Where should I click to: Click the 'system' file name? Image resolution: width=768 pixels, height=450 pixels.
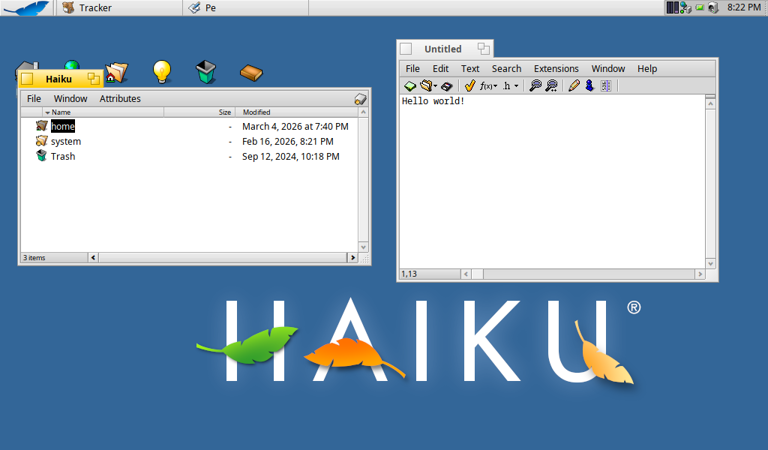(x=66, y=142)
